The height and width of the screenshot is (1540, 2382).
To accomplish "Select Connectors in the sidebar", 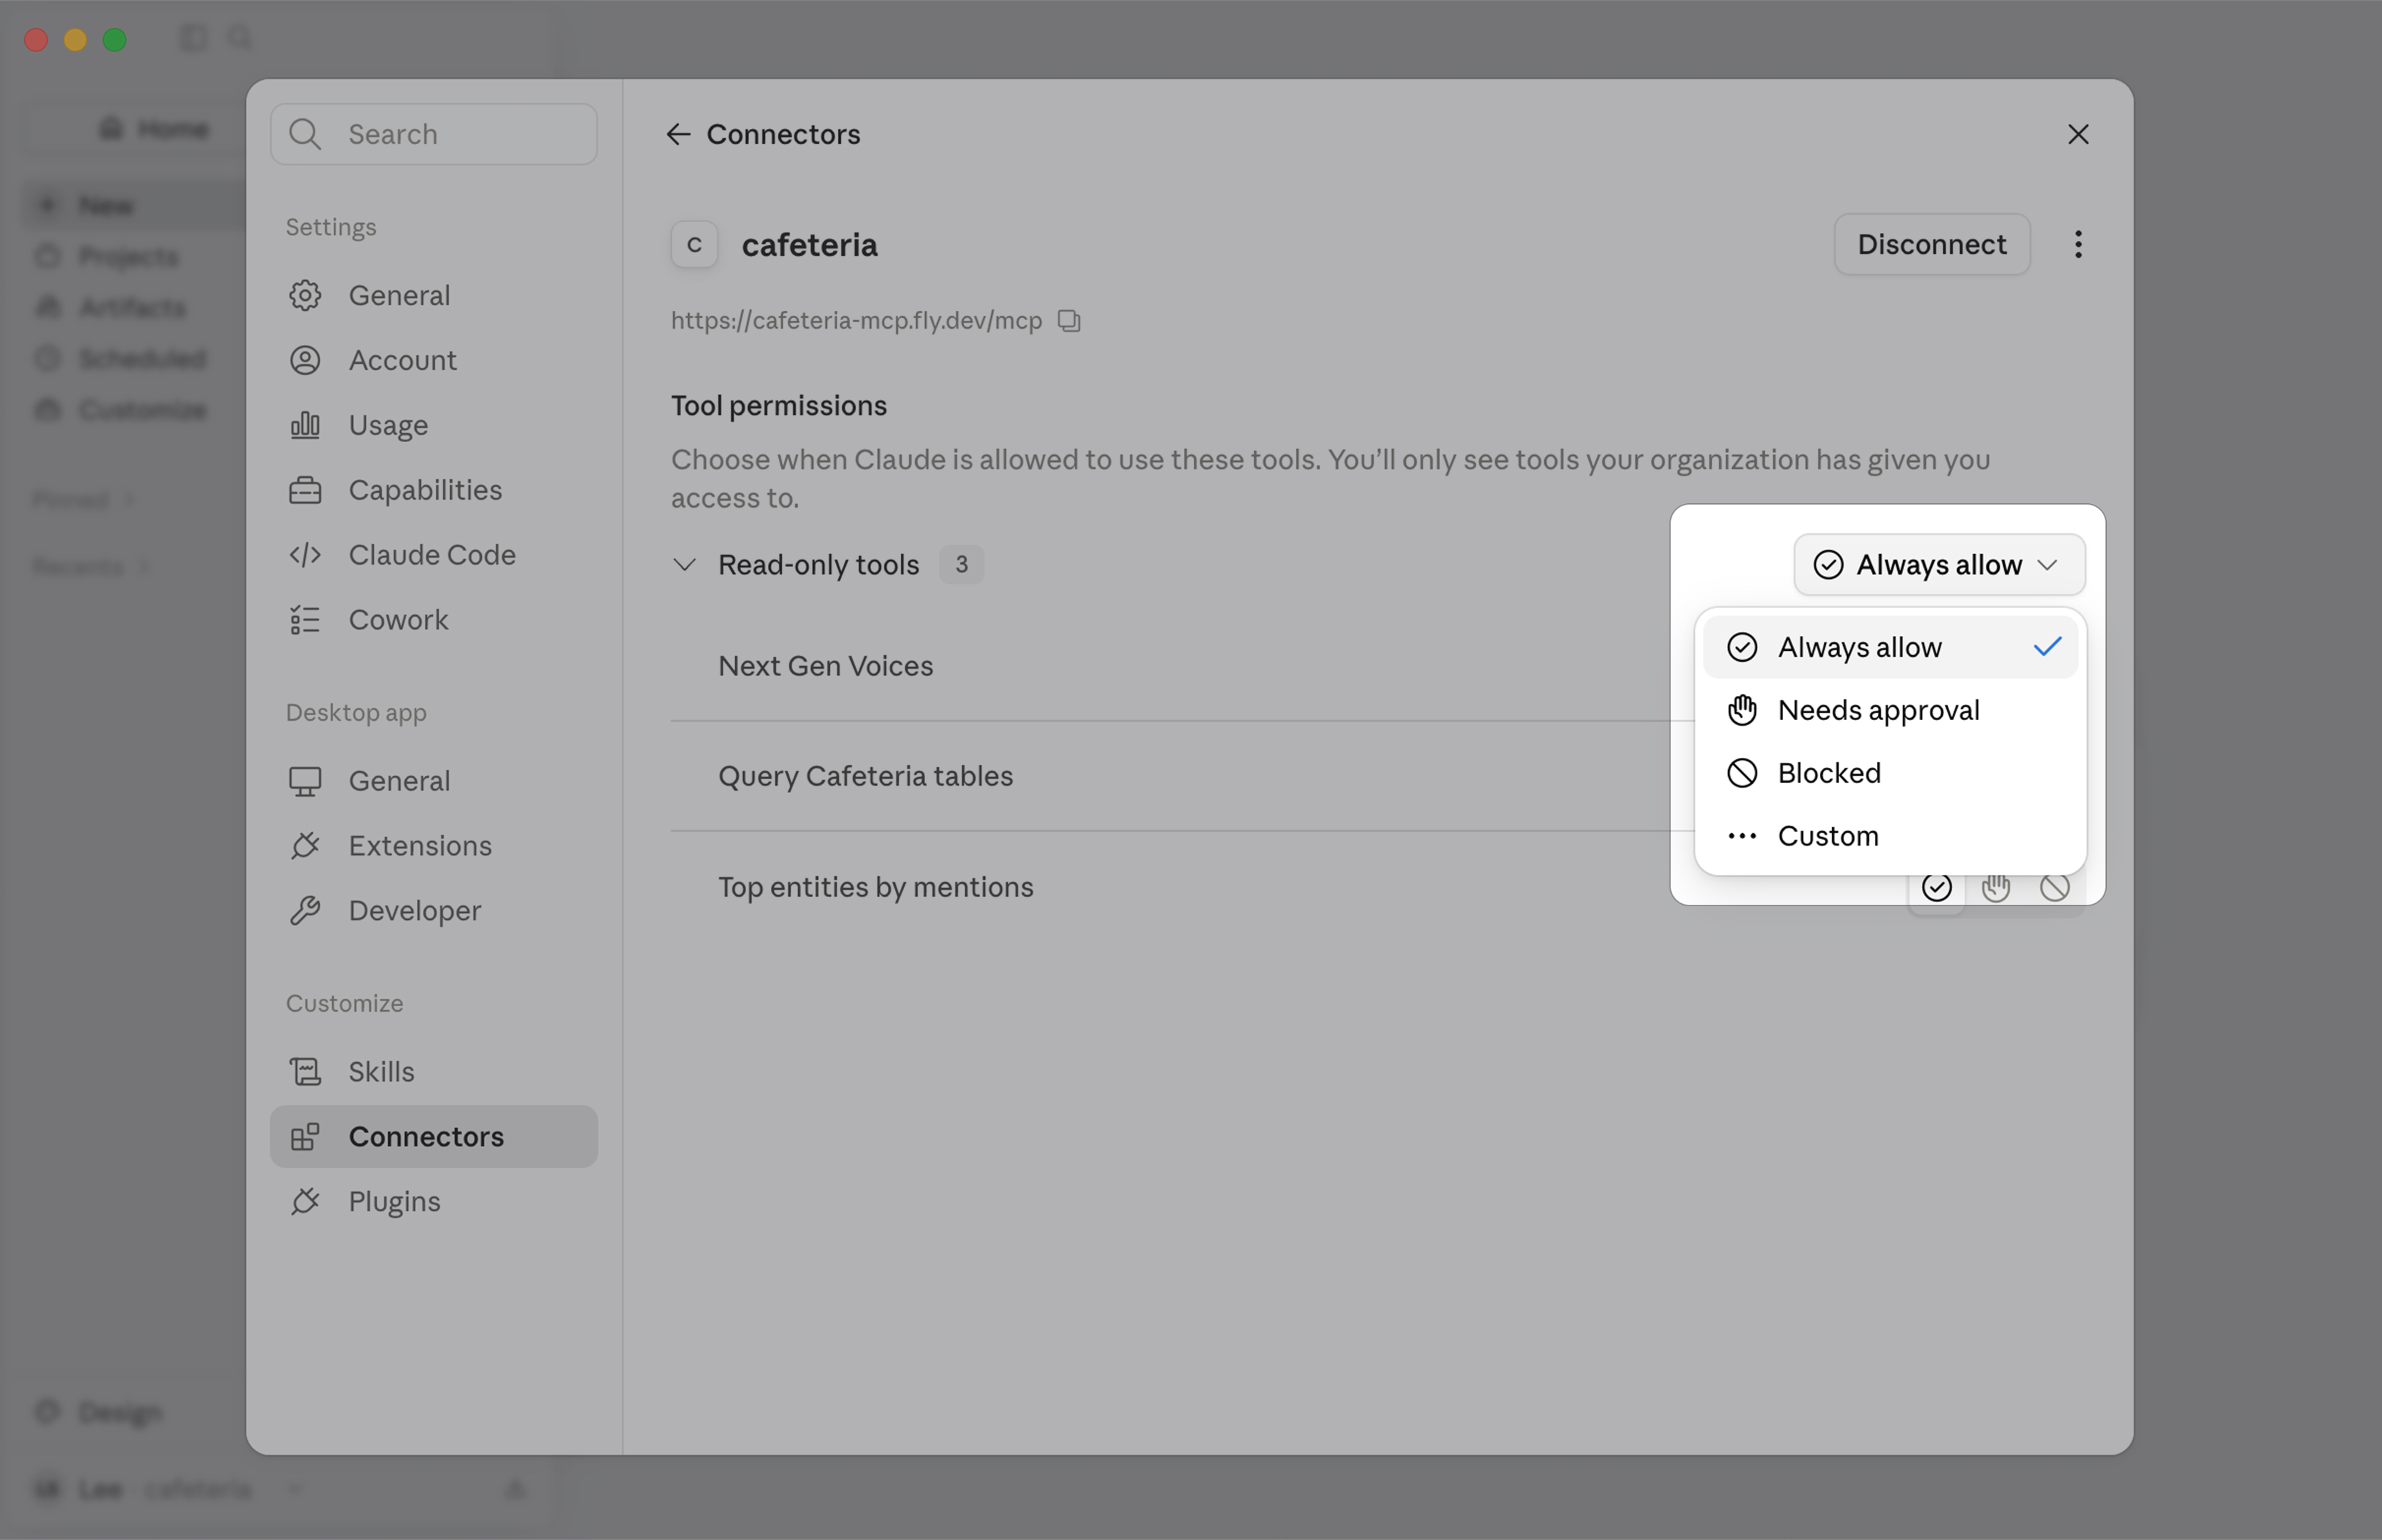I will [x=434, y=1137].
